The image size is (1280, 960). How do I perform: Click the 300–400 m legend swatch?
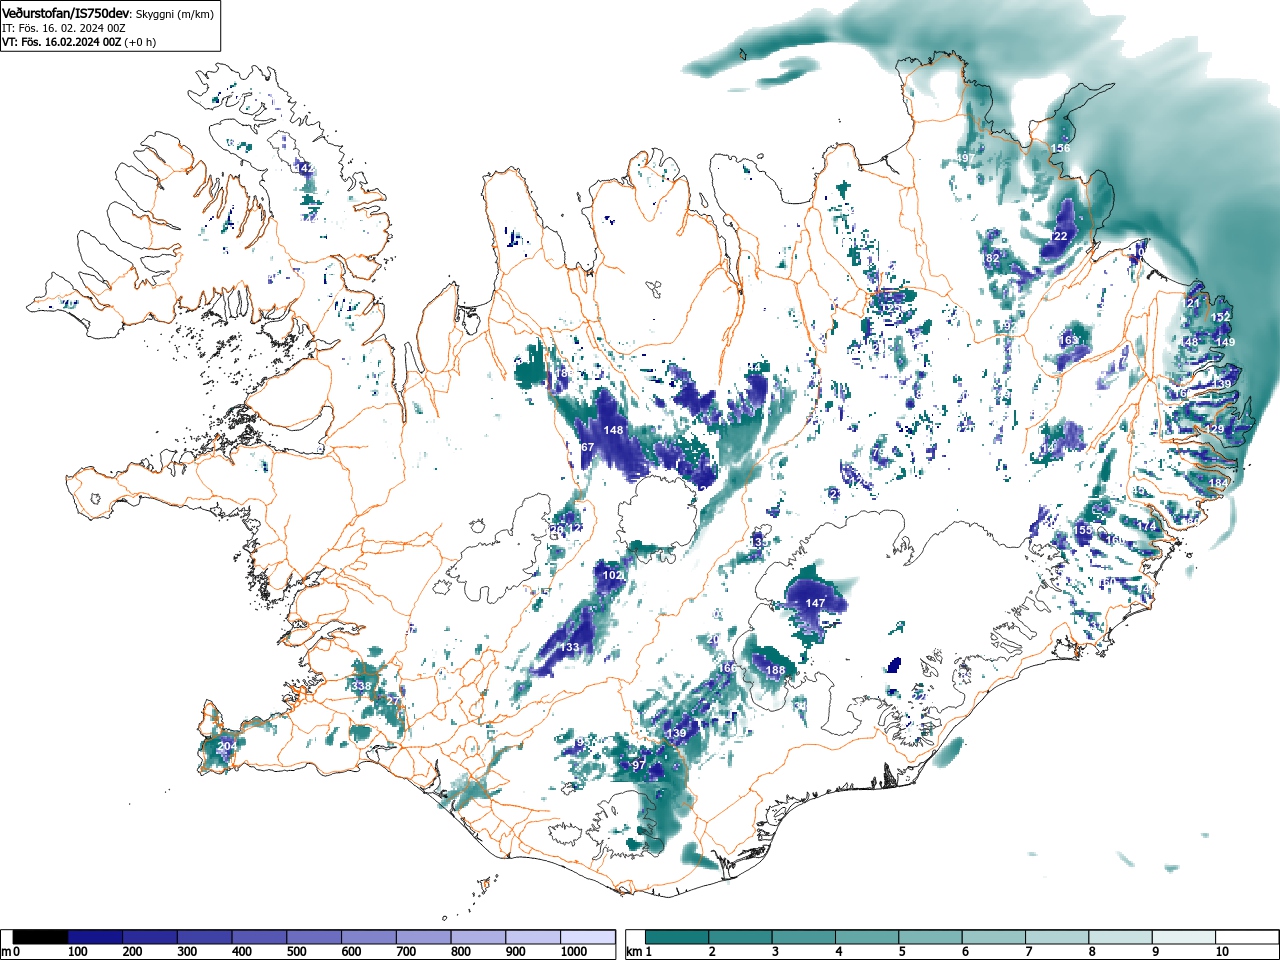205,937
